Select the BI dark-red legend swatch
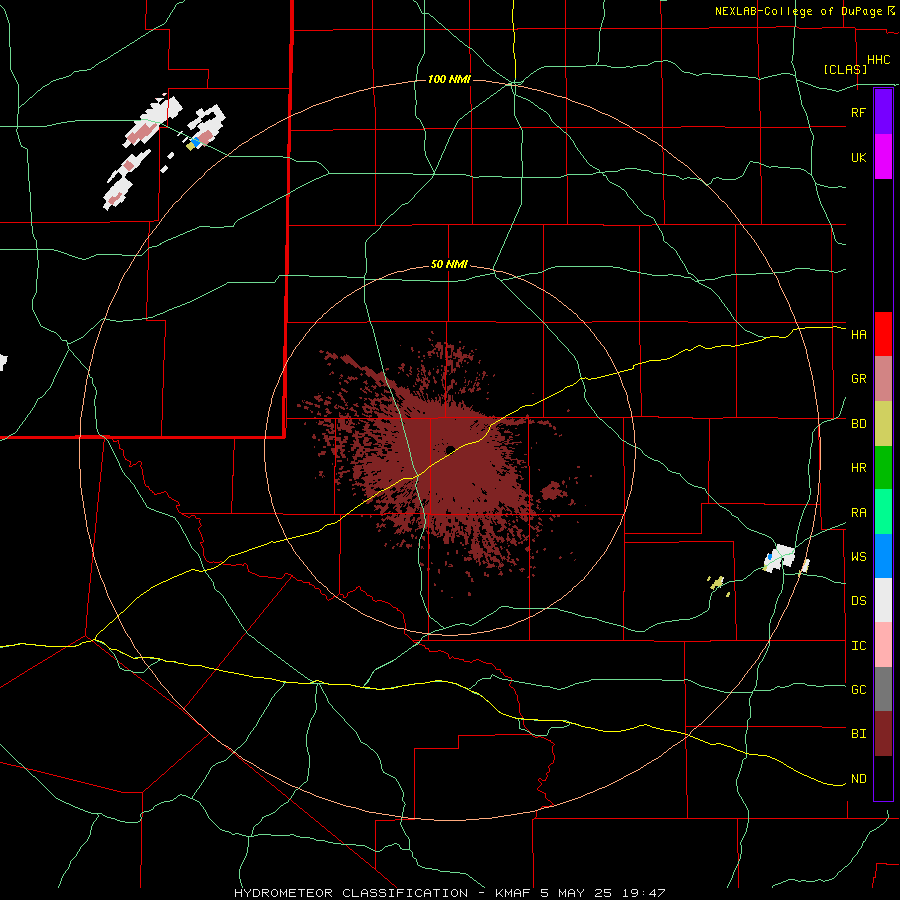 (883, 734)
